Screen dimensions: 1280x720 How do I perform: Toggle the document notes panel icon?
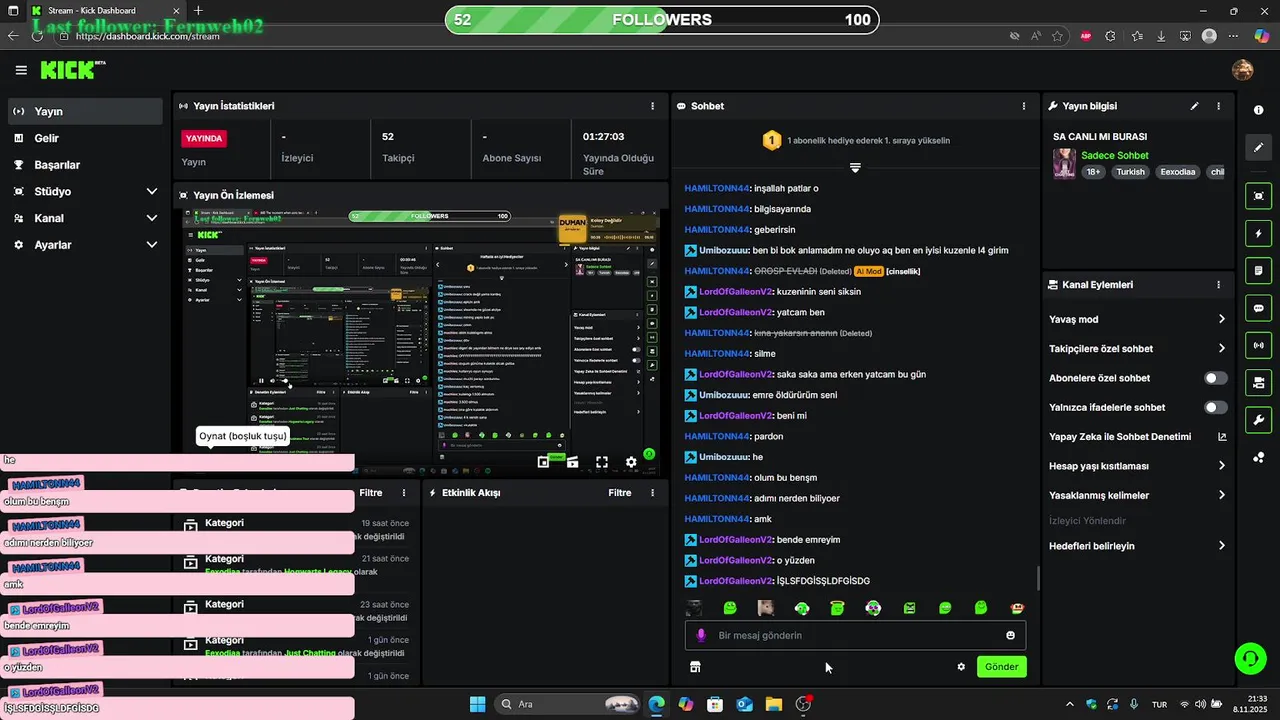(x=1258, y=270)
